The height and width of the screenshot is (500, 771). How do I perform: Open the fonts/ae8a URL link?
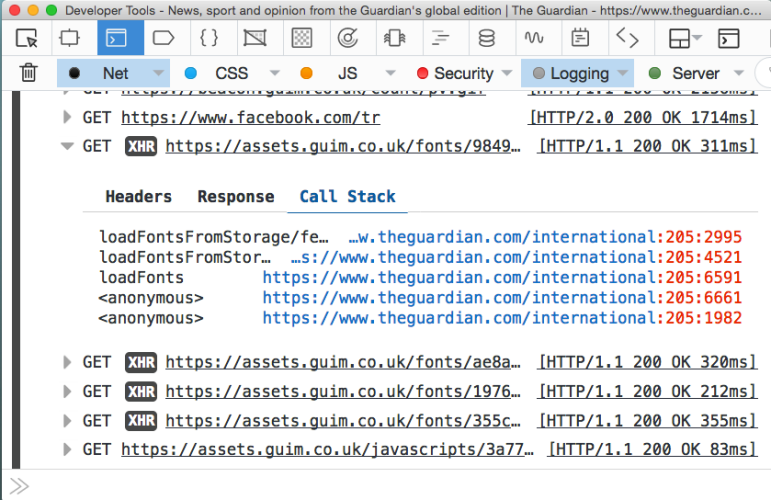click(343, 362)
